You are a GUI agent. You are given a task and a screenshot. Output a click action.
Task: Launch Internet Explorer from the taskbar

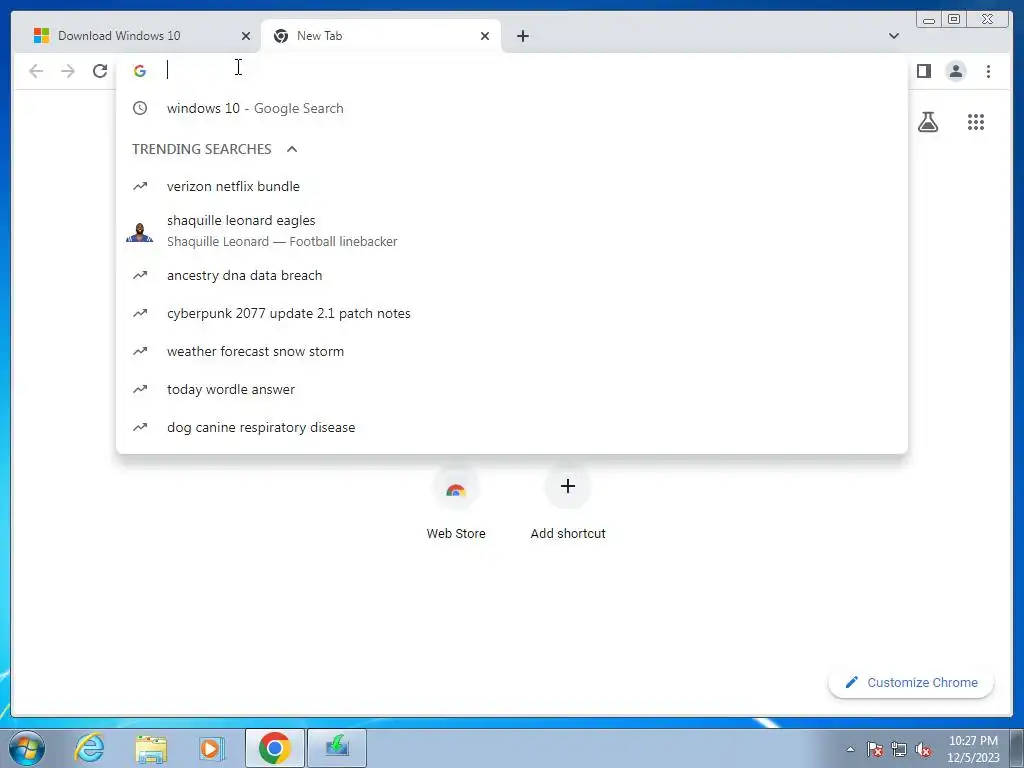tap(89, 748)
